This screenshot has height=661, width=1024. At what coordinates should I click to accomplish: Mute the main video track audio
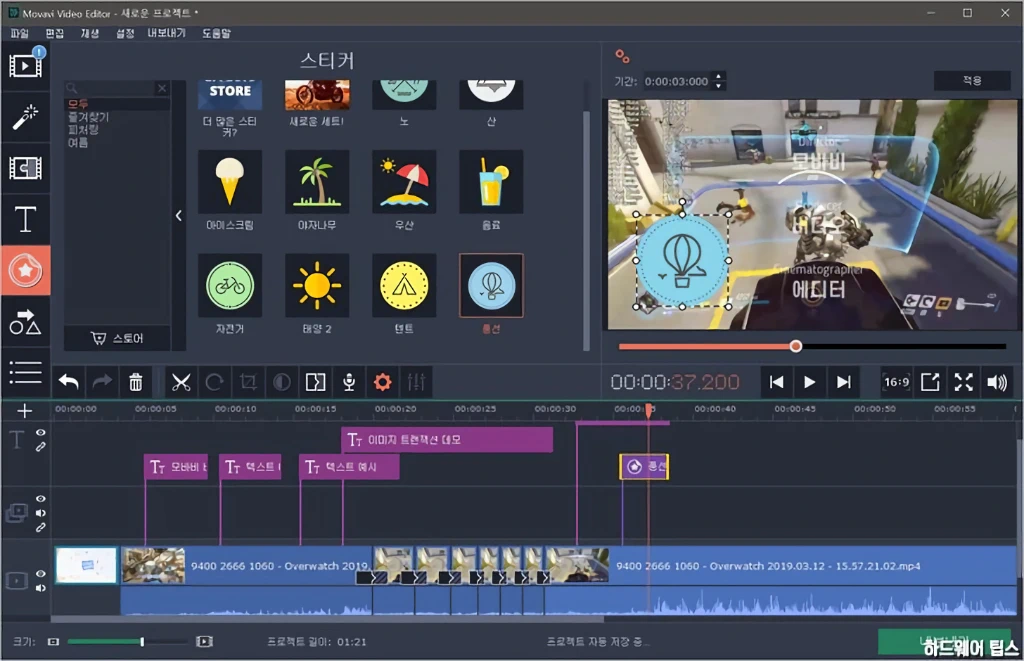coord(40,588)
